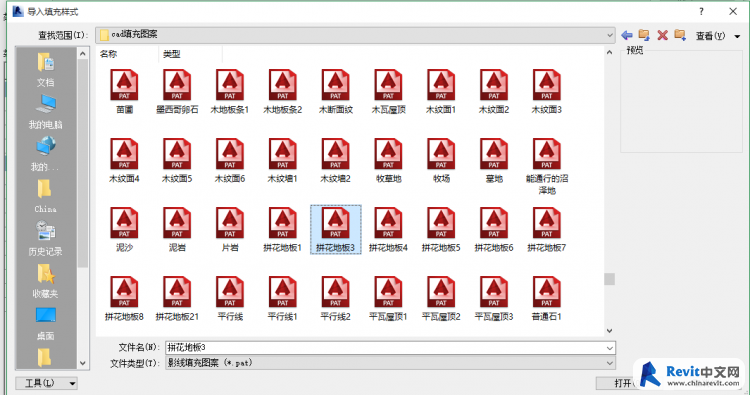Screen dimensions: 750x395
Task: Open 桌面 in the places sidebar
Action: [45, 323]
